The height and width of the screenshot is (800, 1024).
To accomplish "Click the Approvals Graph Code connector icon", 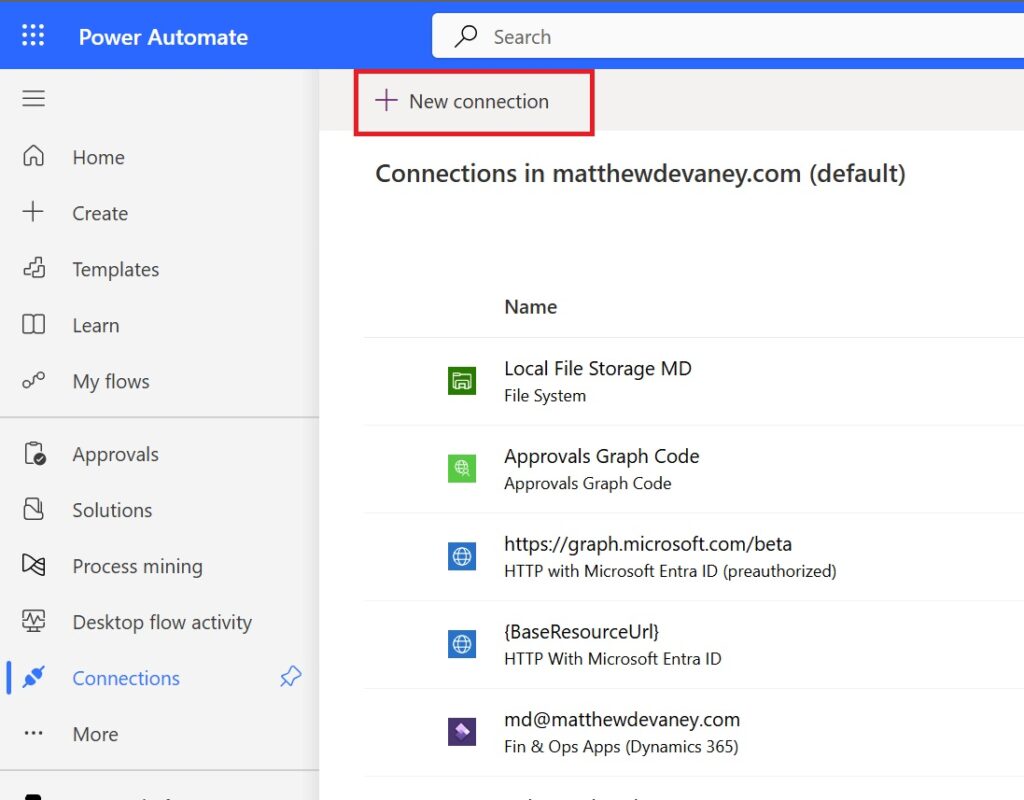I will point(462,468).
